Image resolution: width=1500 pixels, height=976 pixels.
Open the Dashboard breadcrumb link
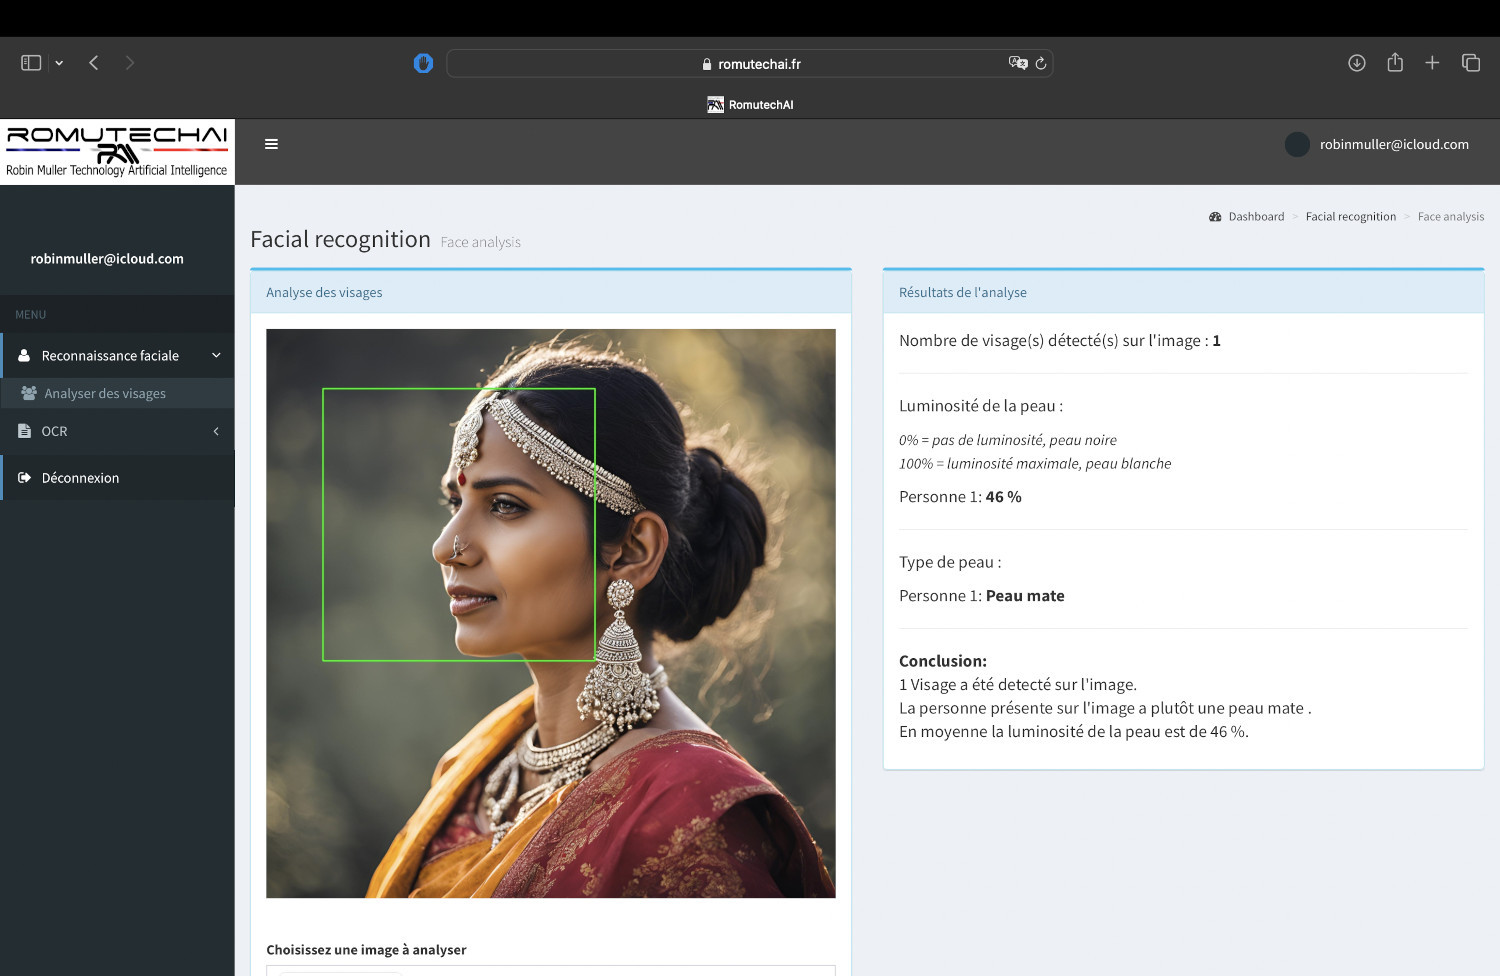1255,217
